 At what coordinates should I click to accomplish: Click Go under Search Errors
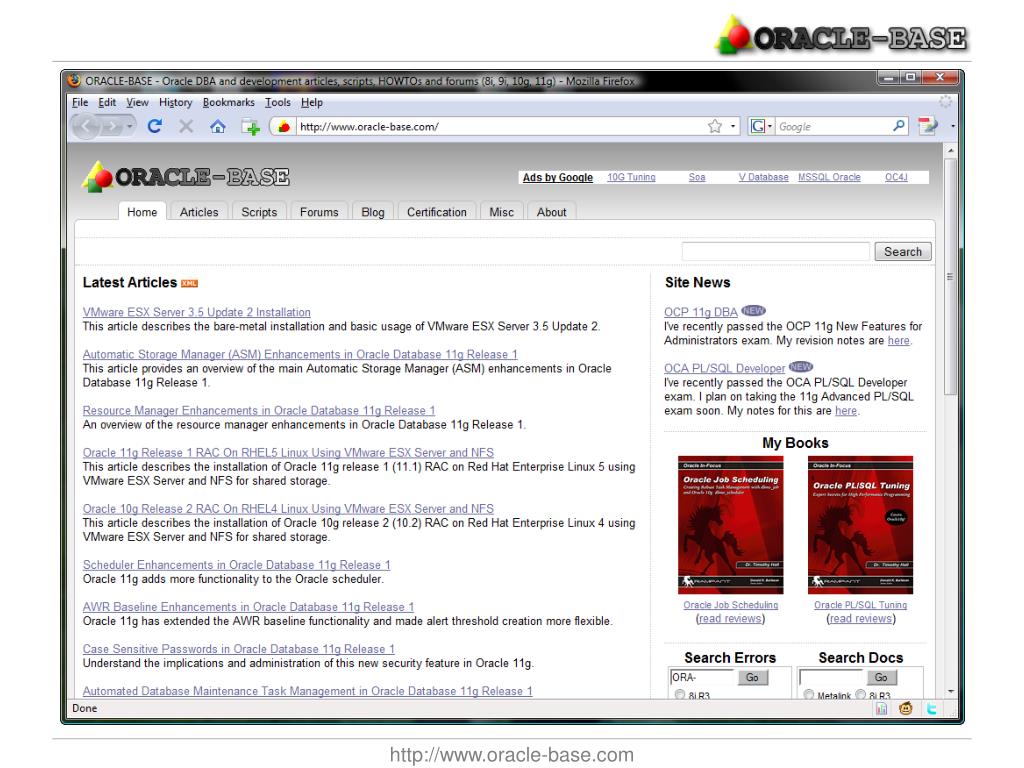752,677
